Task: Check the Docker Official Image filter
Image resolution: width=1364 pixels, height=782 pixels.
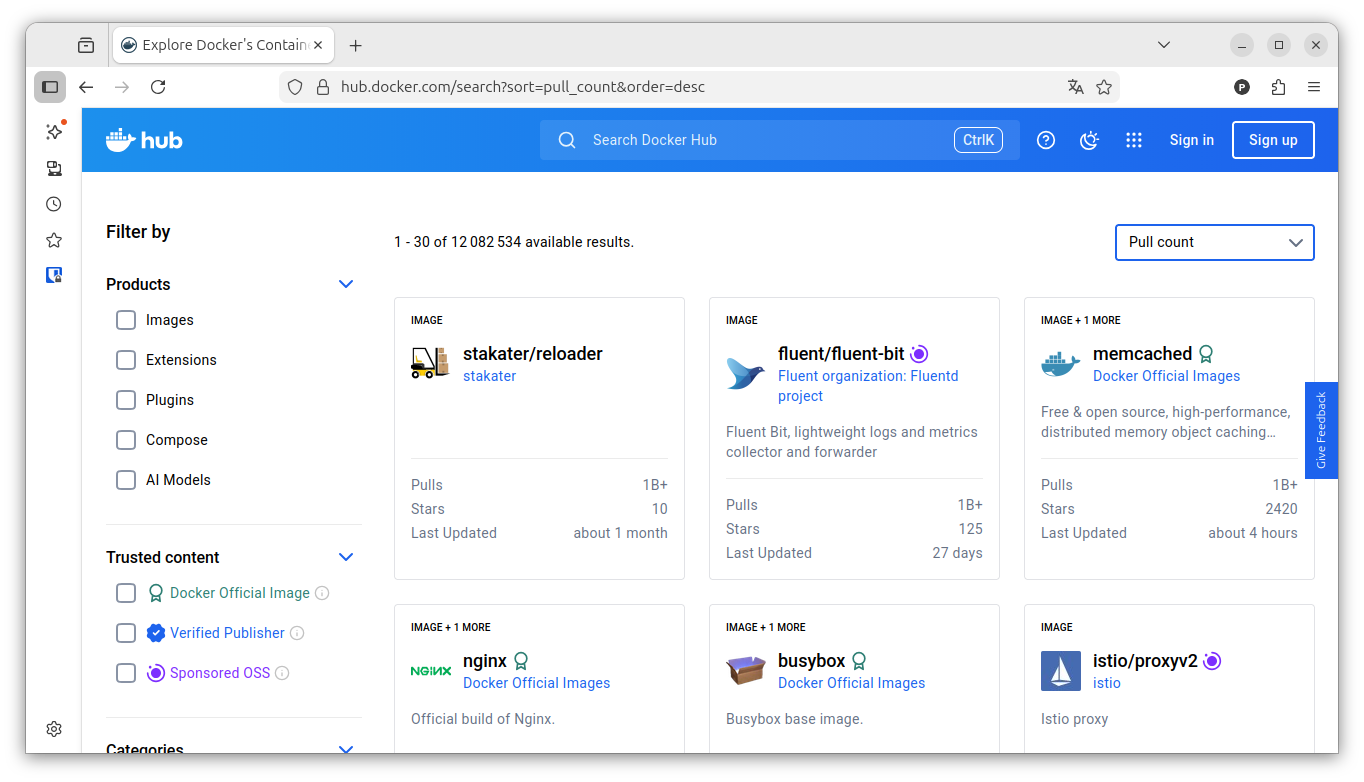Action: [x=126, y=593]
